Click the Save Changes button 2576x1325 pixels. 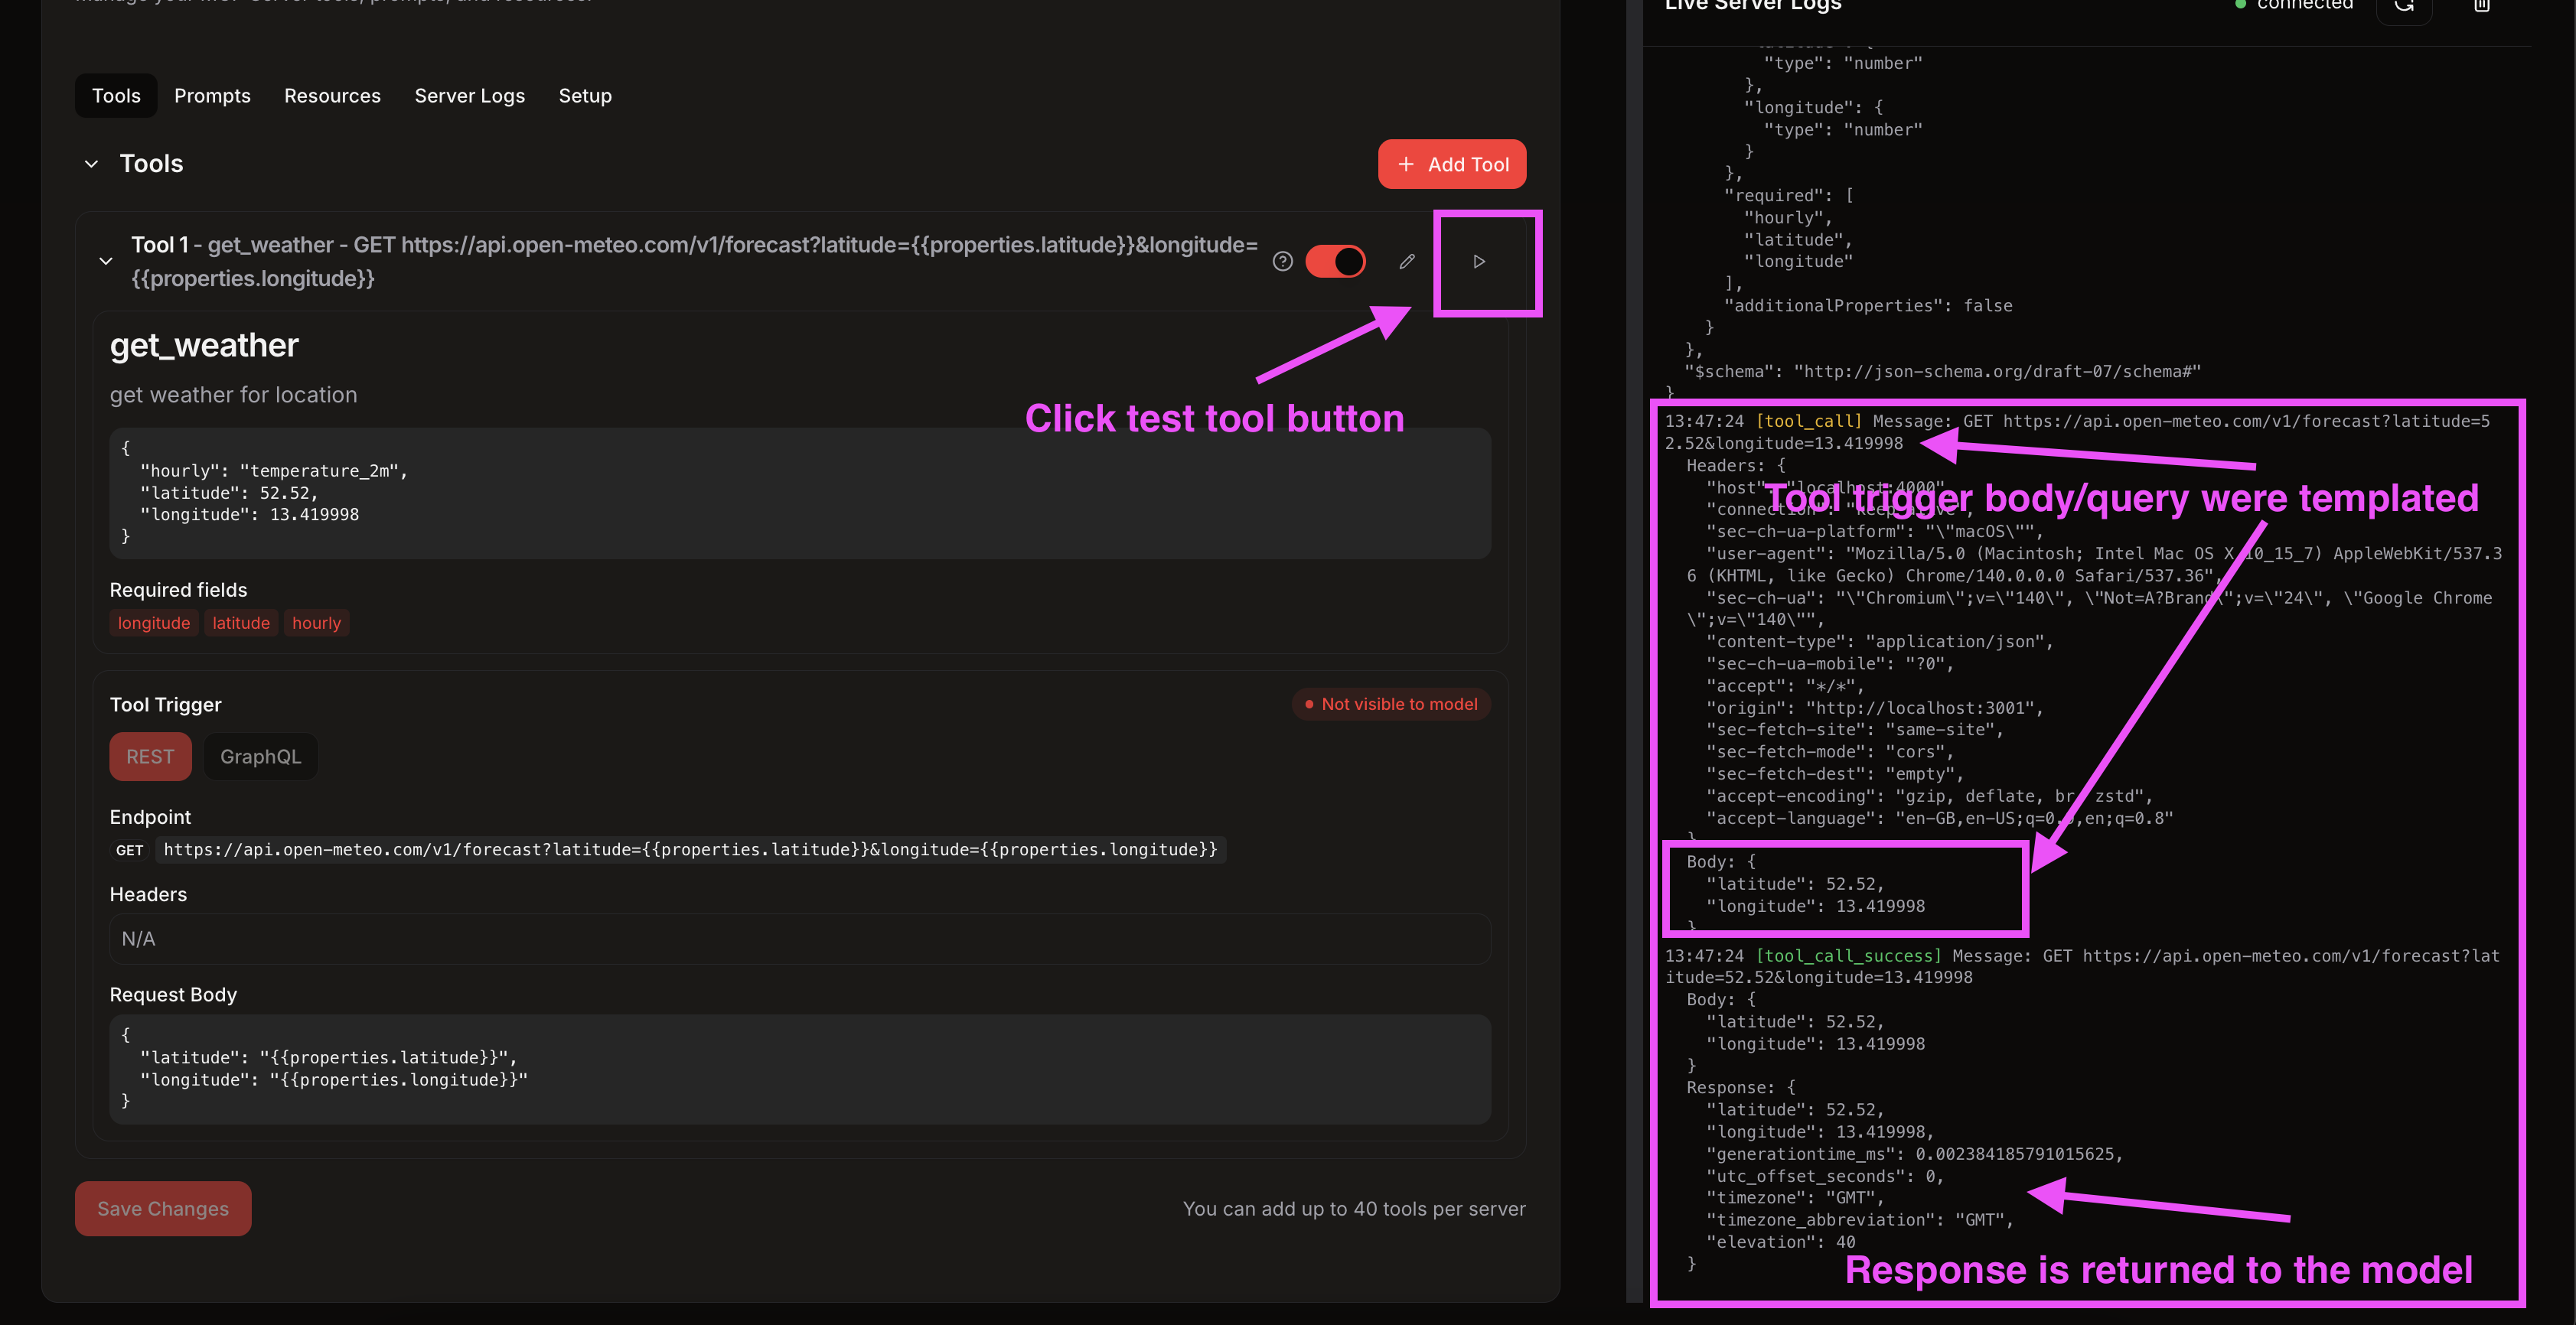pos(163,1208)
